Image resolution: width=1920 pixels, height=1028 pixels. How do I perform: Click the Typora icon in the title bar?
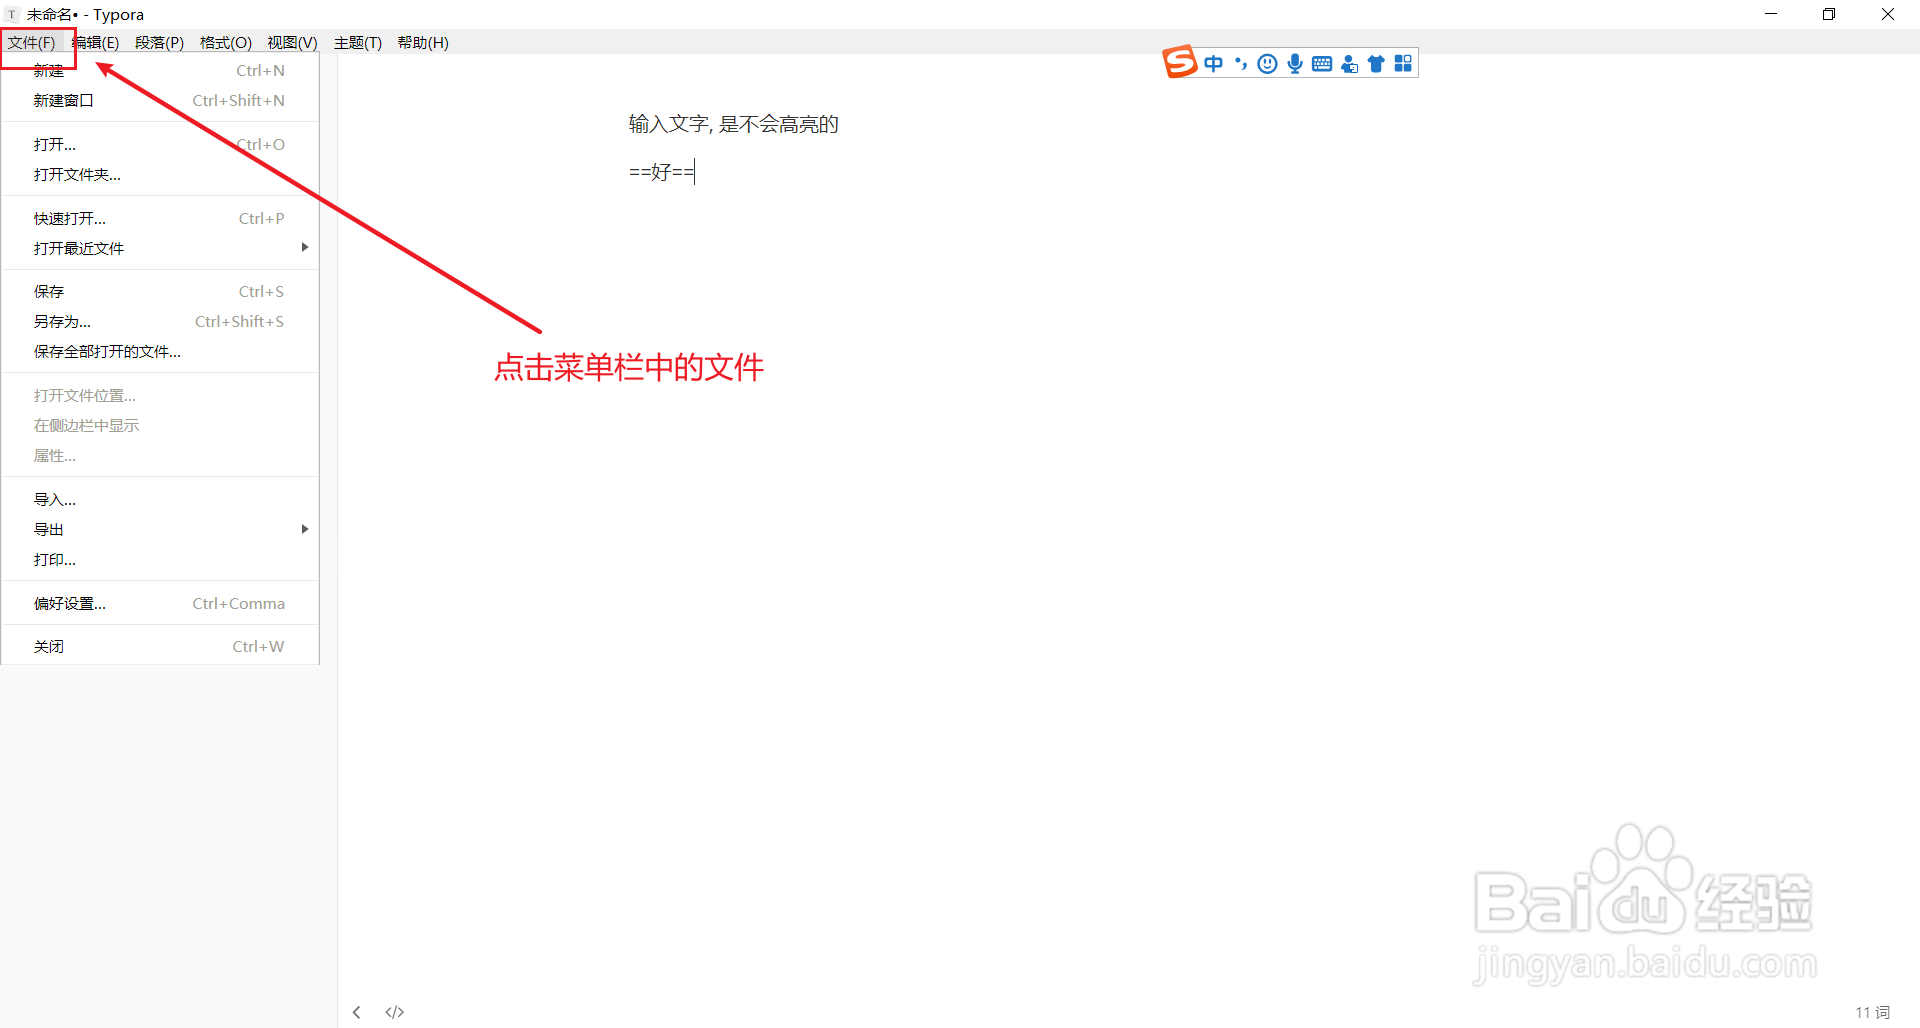[11, 14]
